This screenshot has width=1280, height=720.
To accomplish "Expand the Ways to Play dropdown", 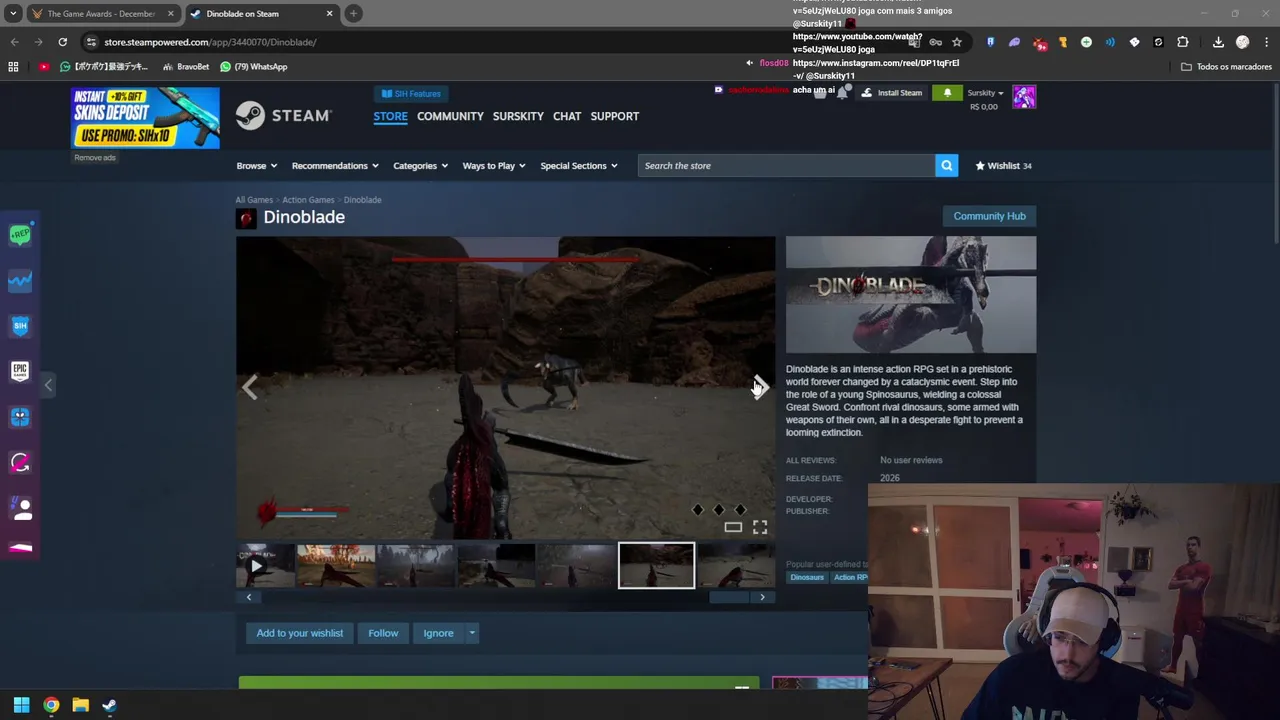I will click(x=494, y=166).
